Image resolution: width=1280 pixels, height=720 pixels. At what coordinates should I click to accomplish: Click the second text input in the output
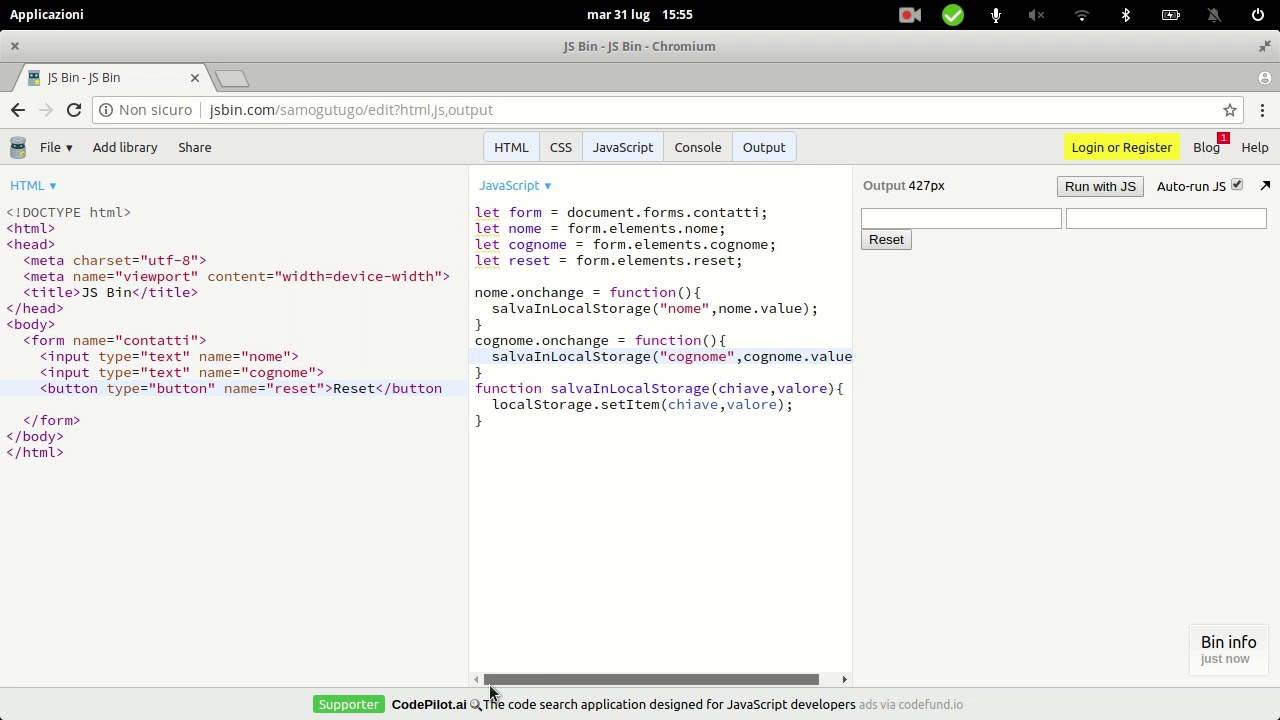click(1166, 218)
